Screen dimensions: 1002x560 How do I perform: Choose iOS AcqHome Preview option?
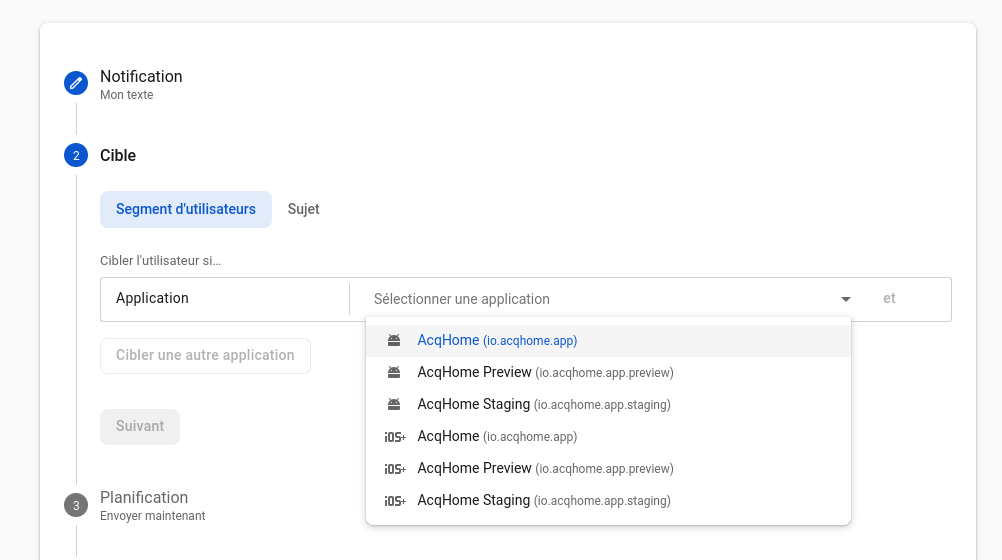pos(608,469)
